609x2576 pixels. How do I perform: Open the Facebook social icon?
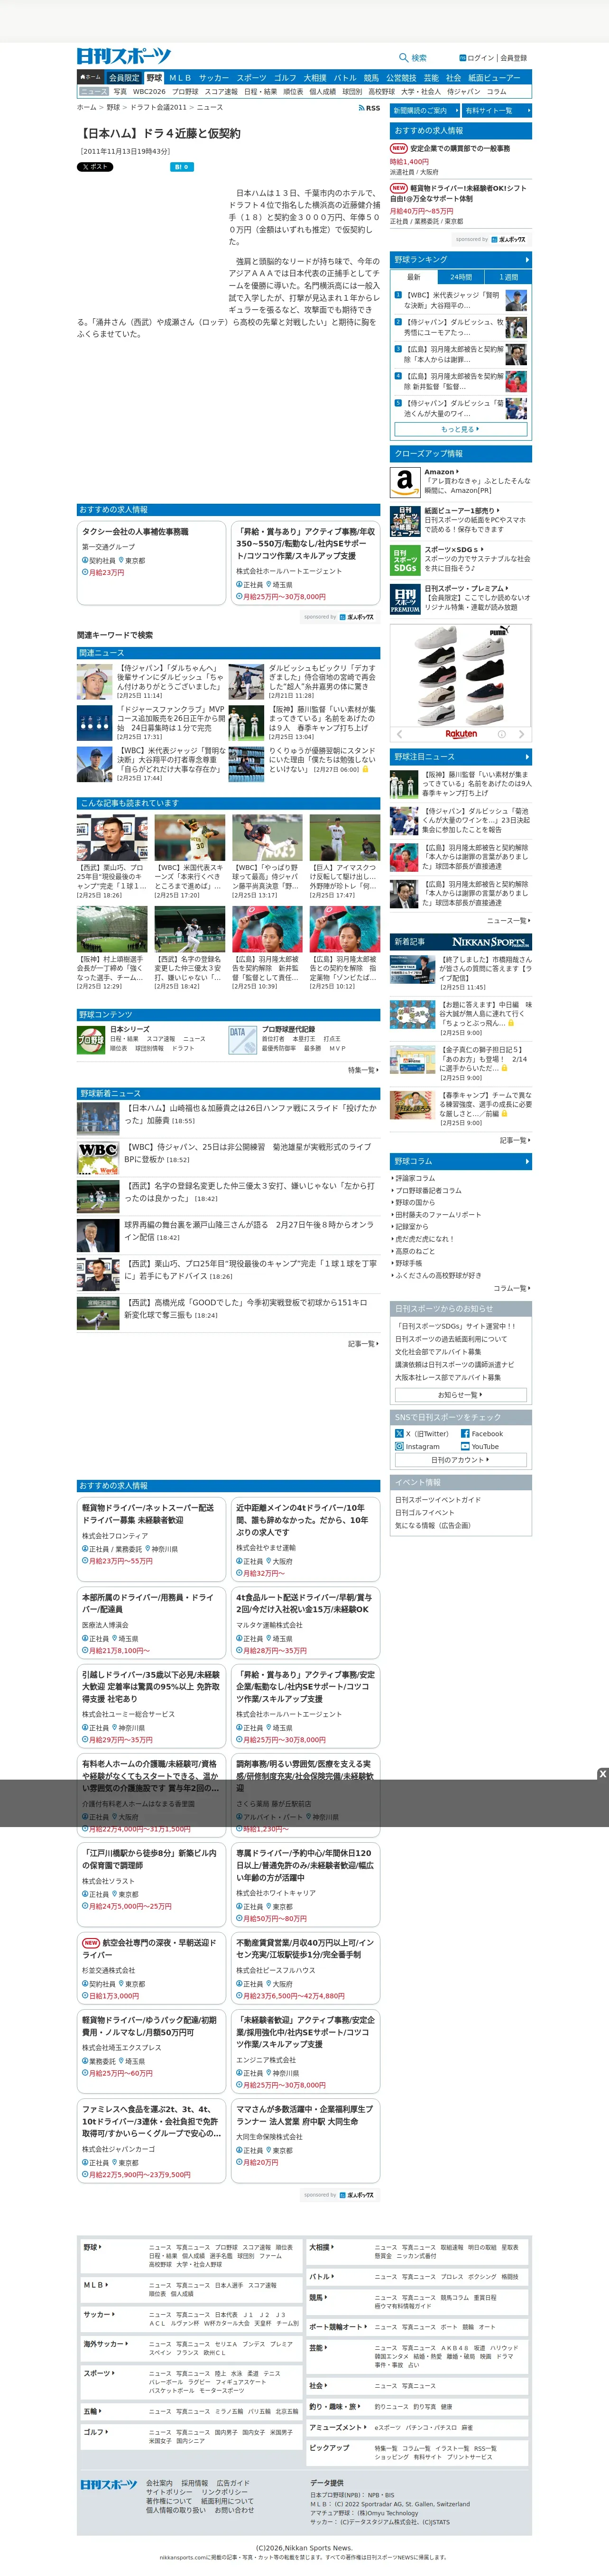(x=465, y=1434)
